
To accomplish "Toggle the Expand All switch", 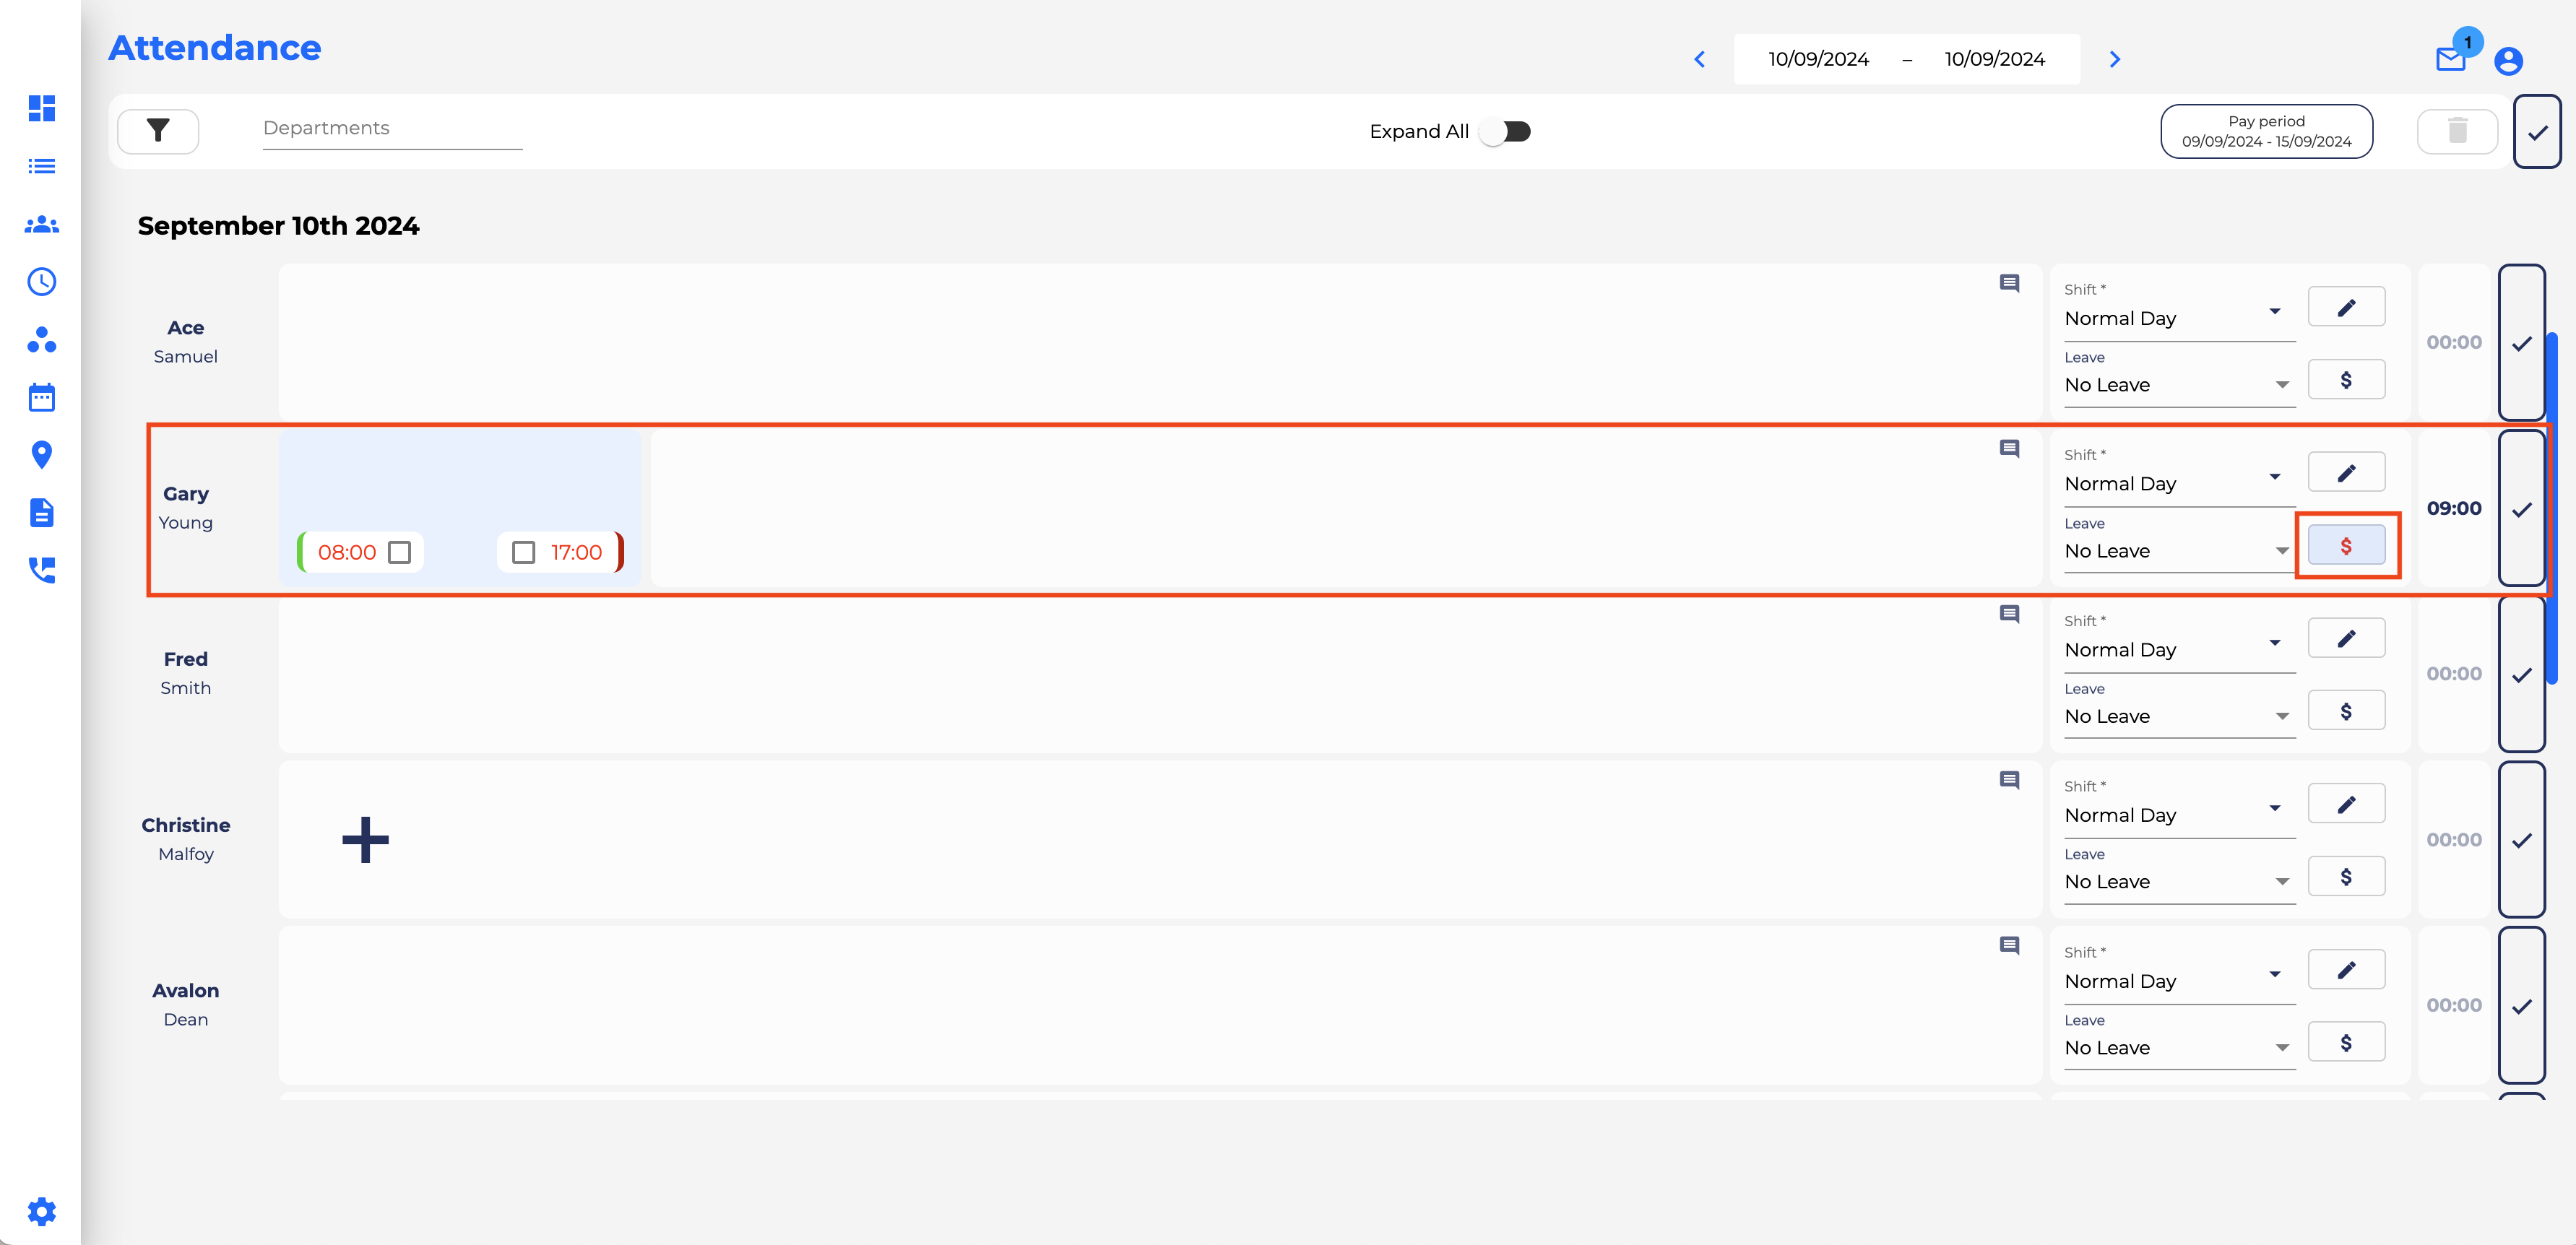I will (1506, 131).
